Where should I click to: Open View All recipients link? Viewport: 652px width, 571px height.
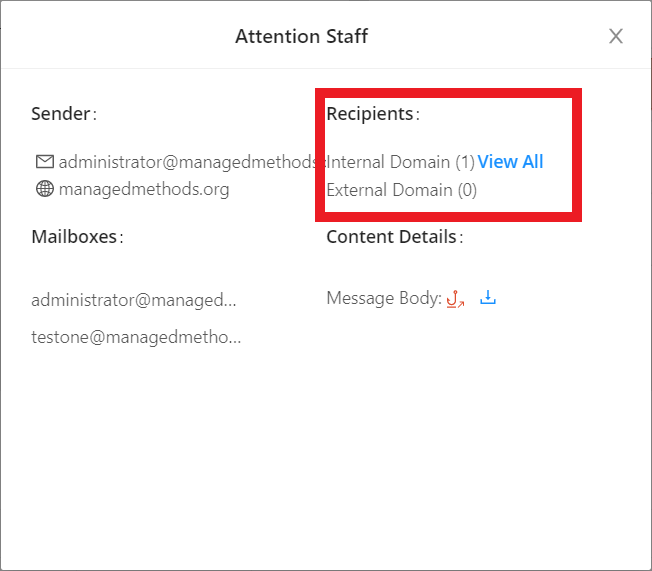pos(510,162)
